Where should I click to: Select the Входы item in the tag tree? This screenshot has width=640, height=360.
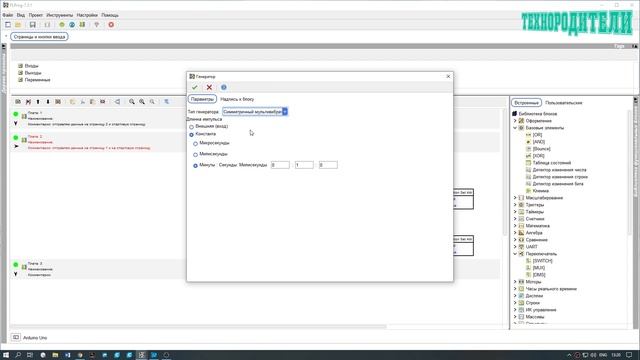31,66
